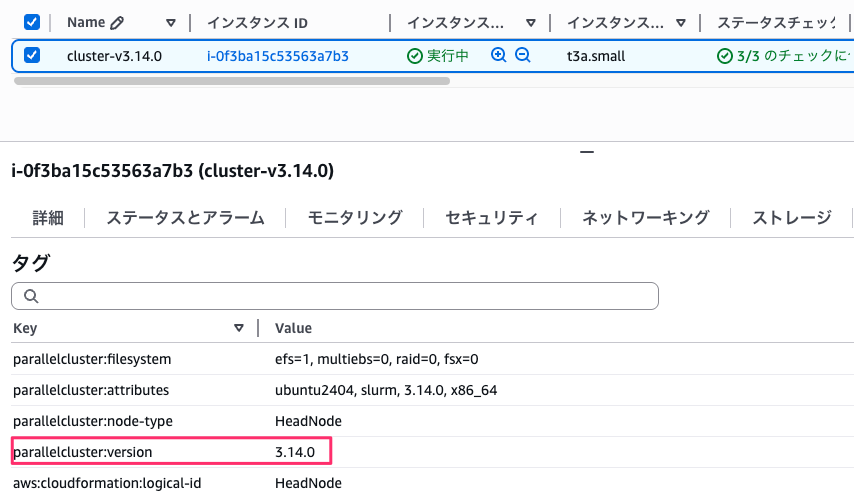
Task: Click the green running status check icon
Action: click(415, 56)
